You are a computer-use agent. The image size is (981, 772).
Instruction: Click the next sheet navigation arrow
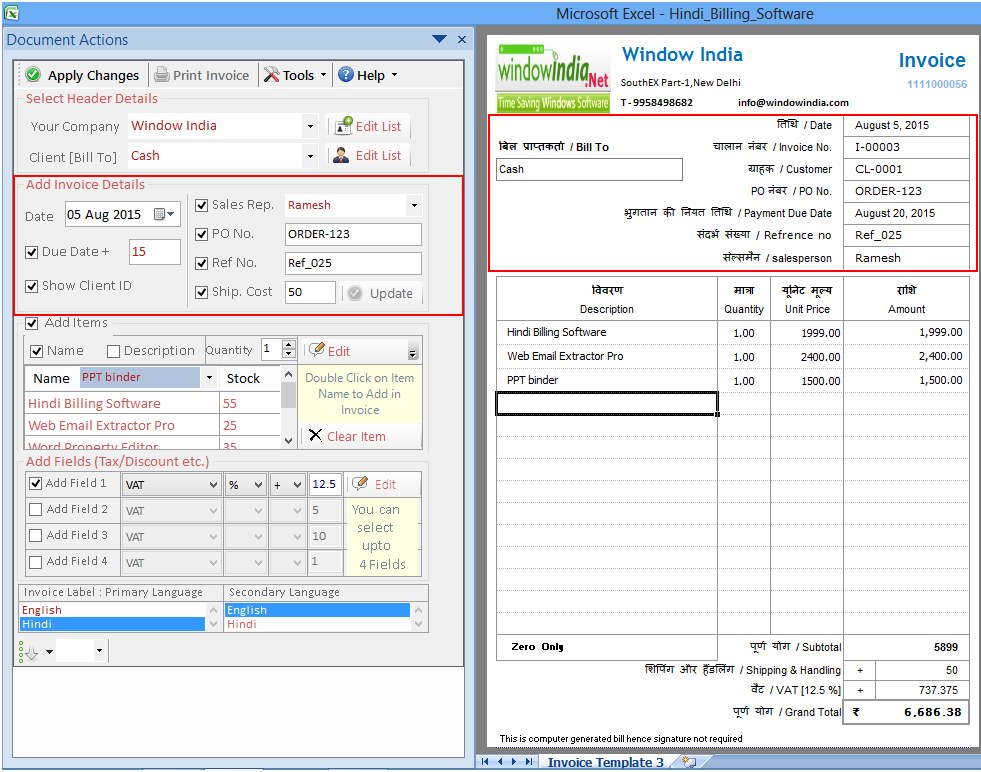(514, 761)
